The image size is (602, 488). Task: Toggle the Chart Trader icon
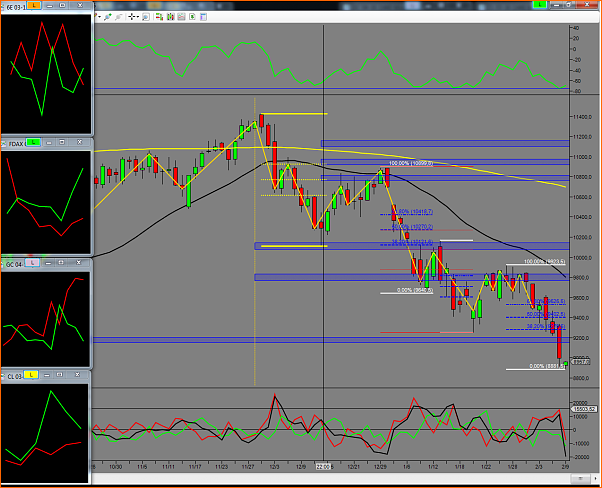point(159,17)
